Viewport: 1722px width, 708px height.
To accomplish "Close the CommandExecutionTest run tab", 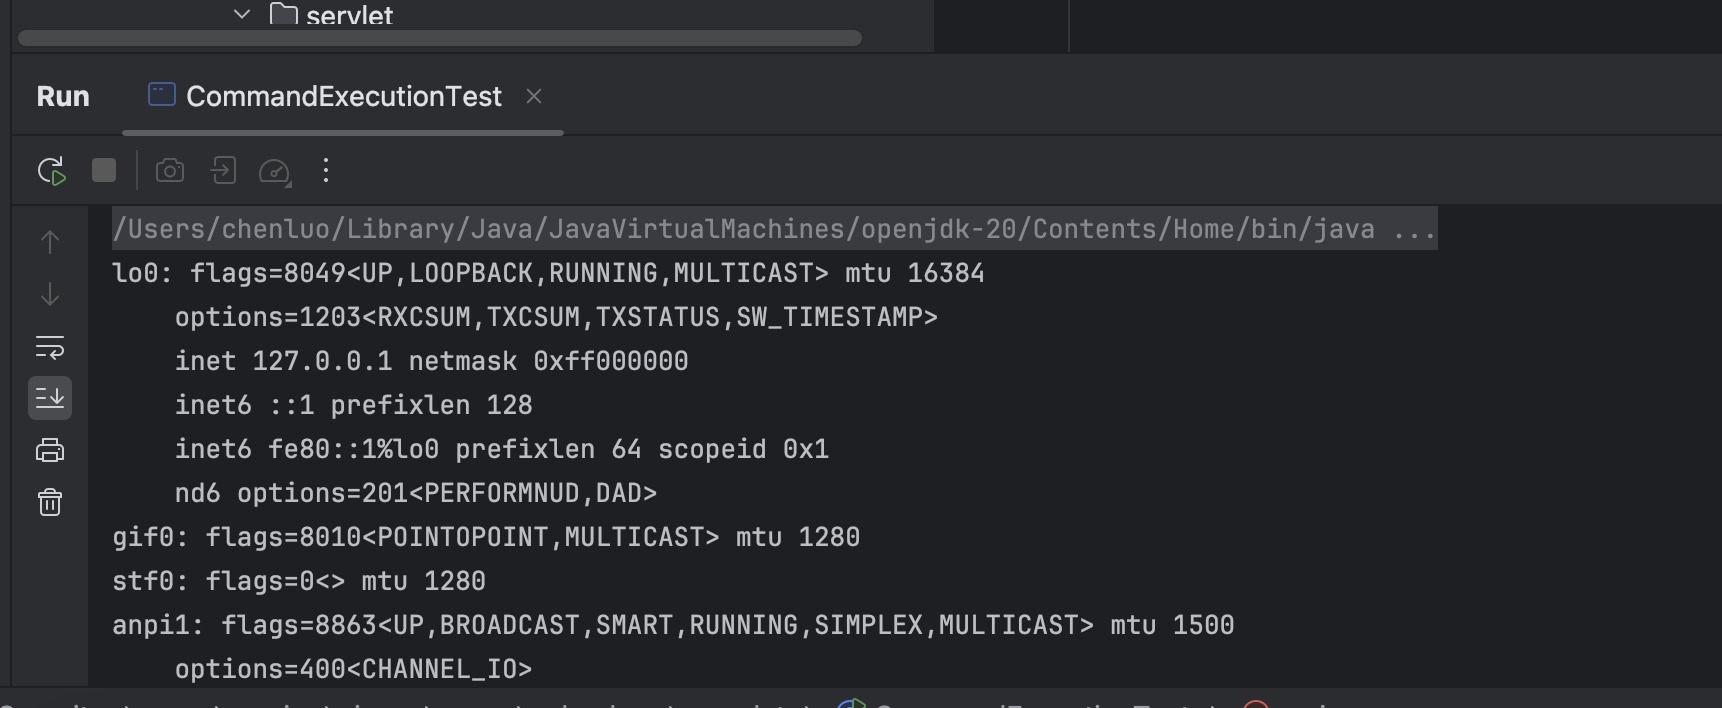I will 534,96.
